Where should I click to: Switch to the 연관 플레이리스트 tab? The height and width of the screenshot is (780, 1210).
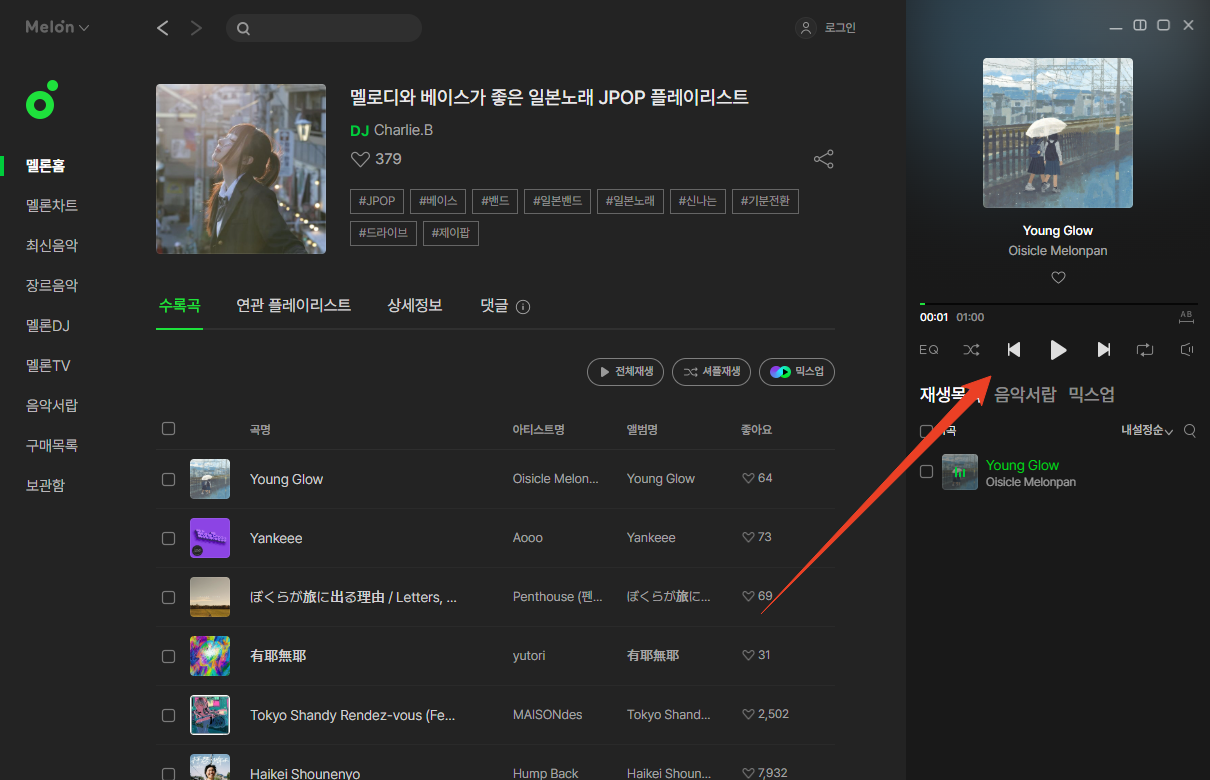(x=293, y=306)
